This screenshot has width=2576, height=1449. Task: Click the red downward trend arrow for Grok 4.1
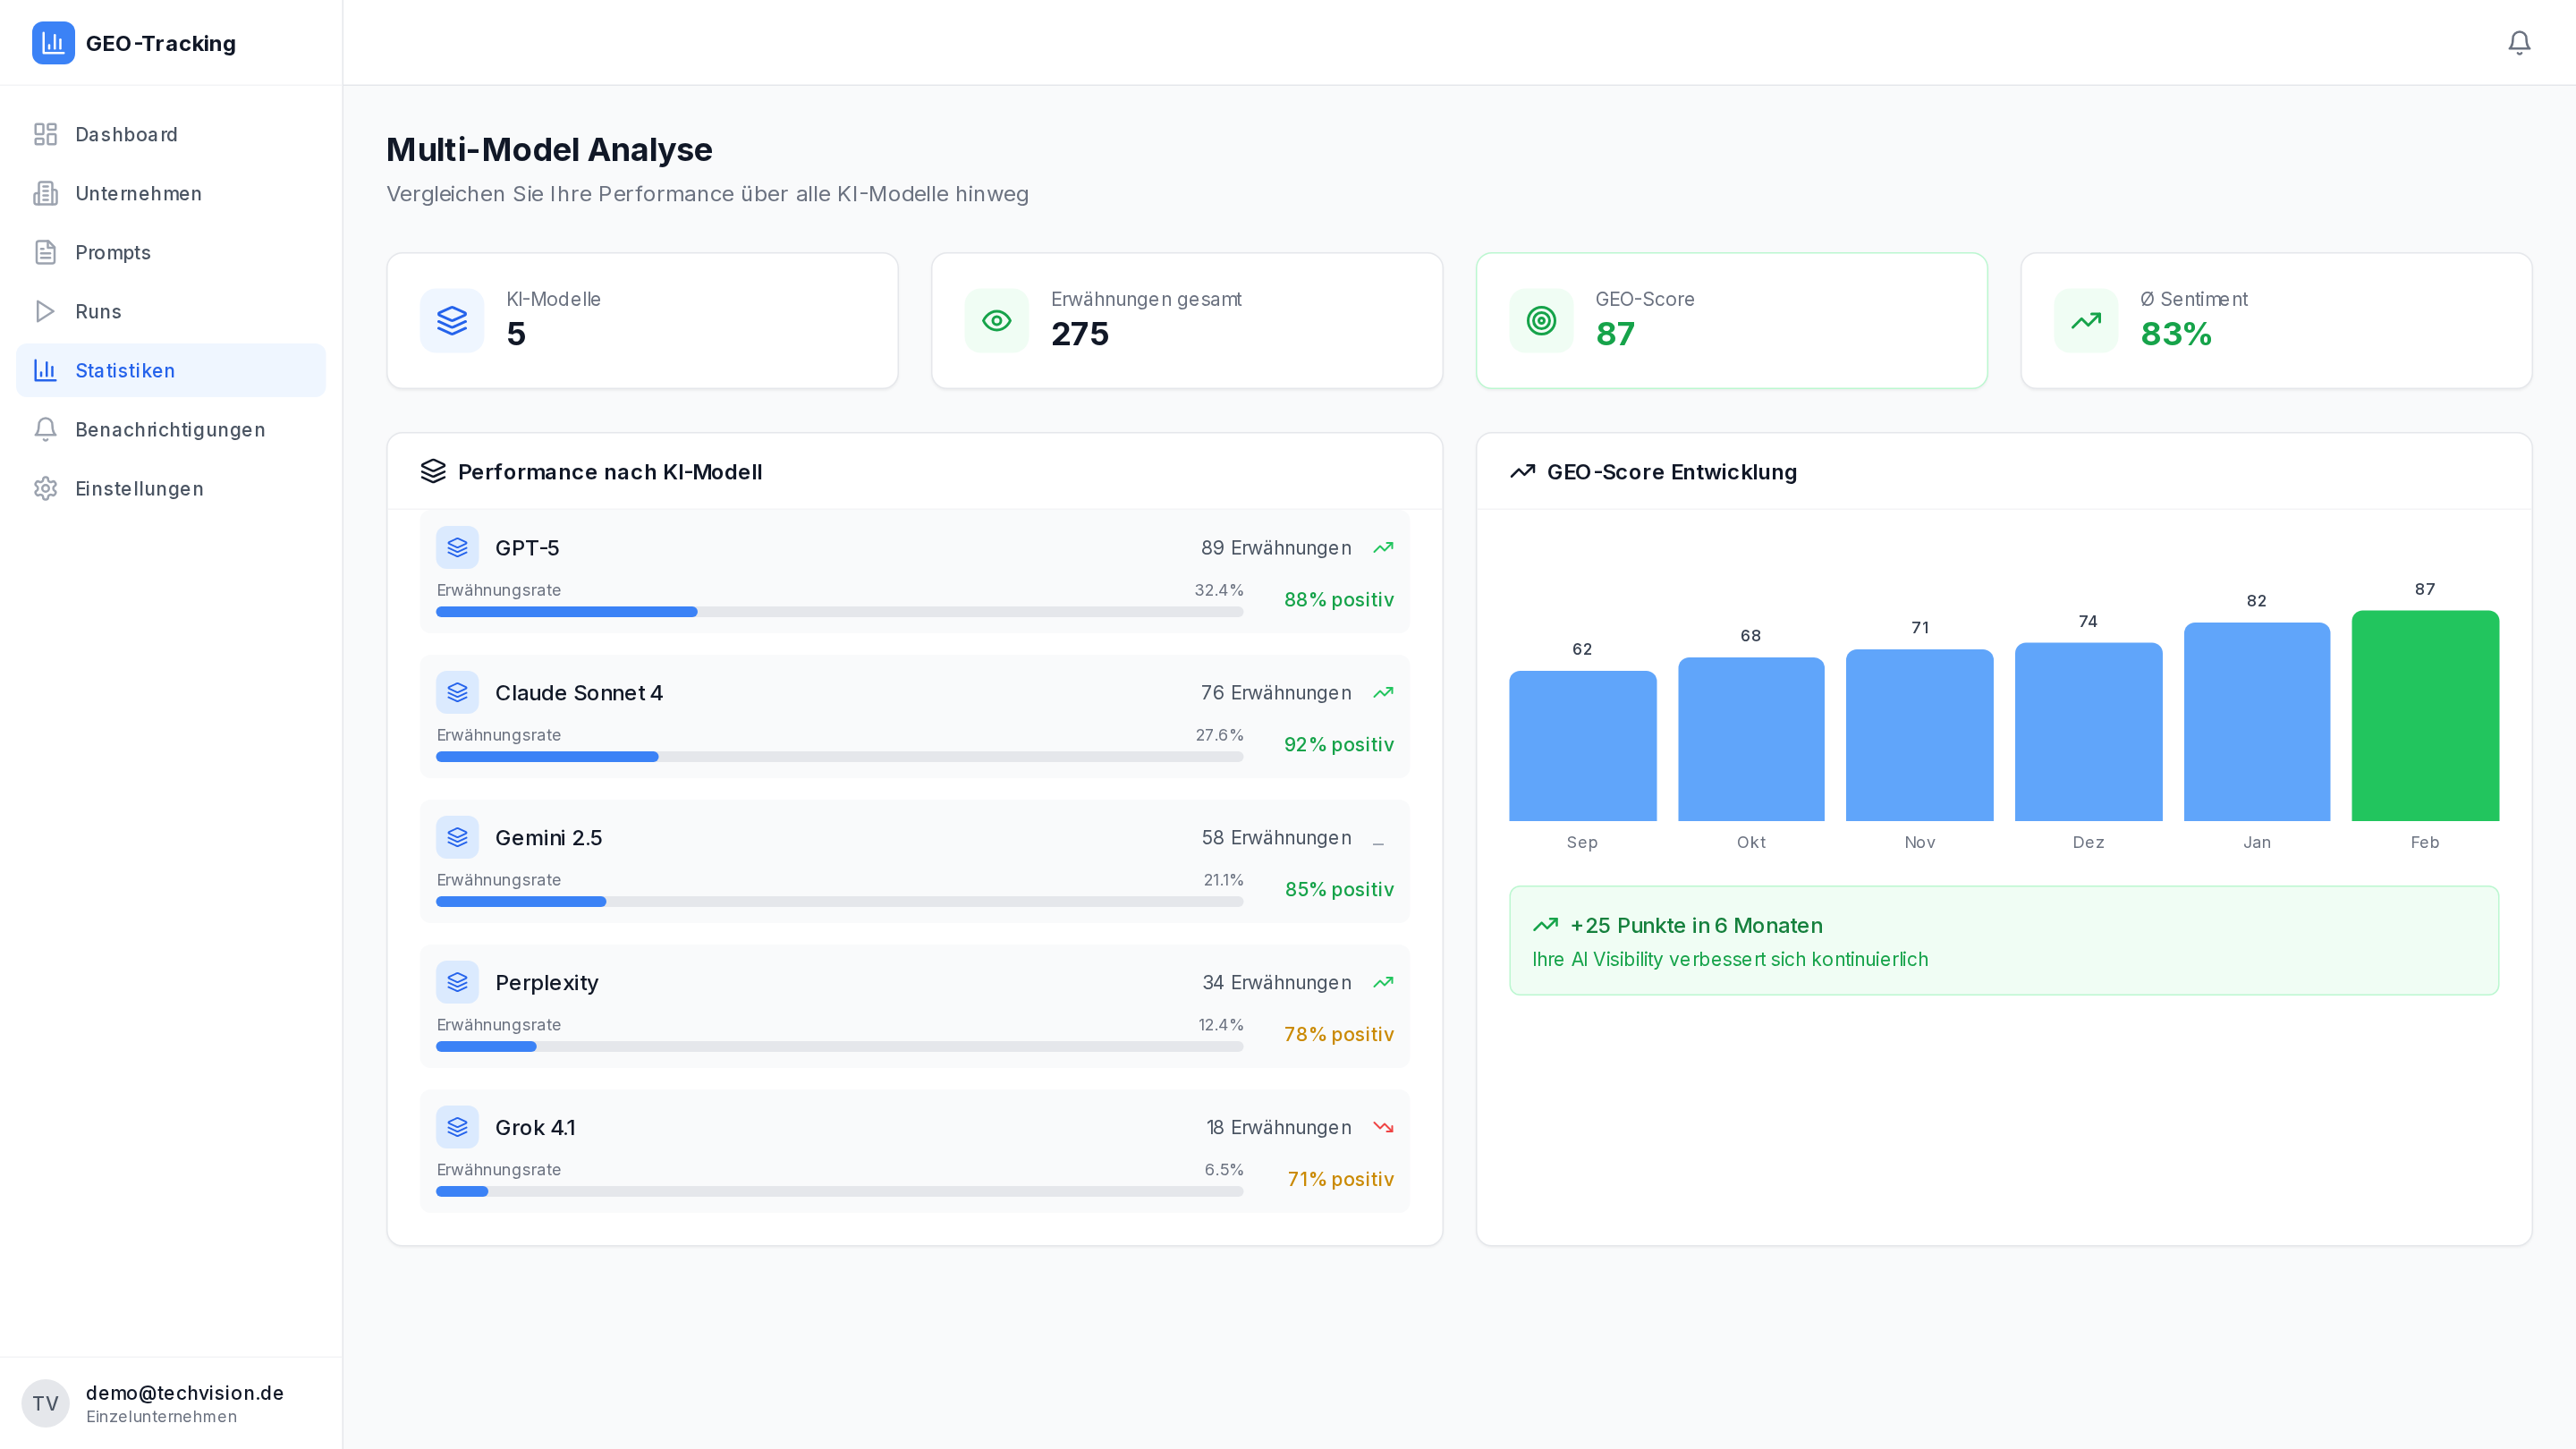pyautogui.click(x=1383, y=1127)
